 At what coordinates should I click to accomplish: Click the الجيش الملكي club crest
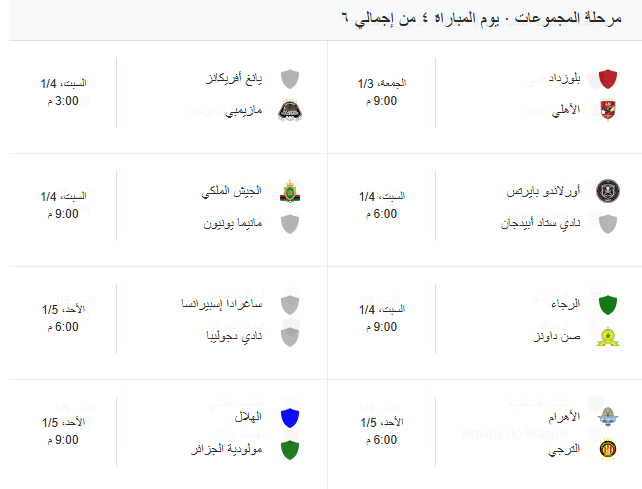coord(290,191)
